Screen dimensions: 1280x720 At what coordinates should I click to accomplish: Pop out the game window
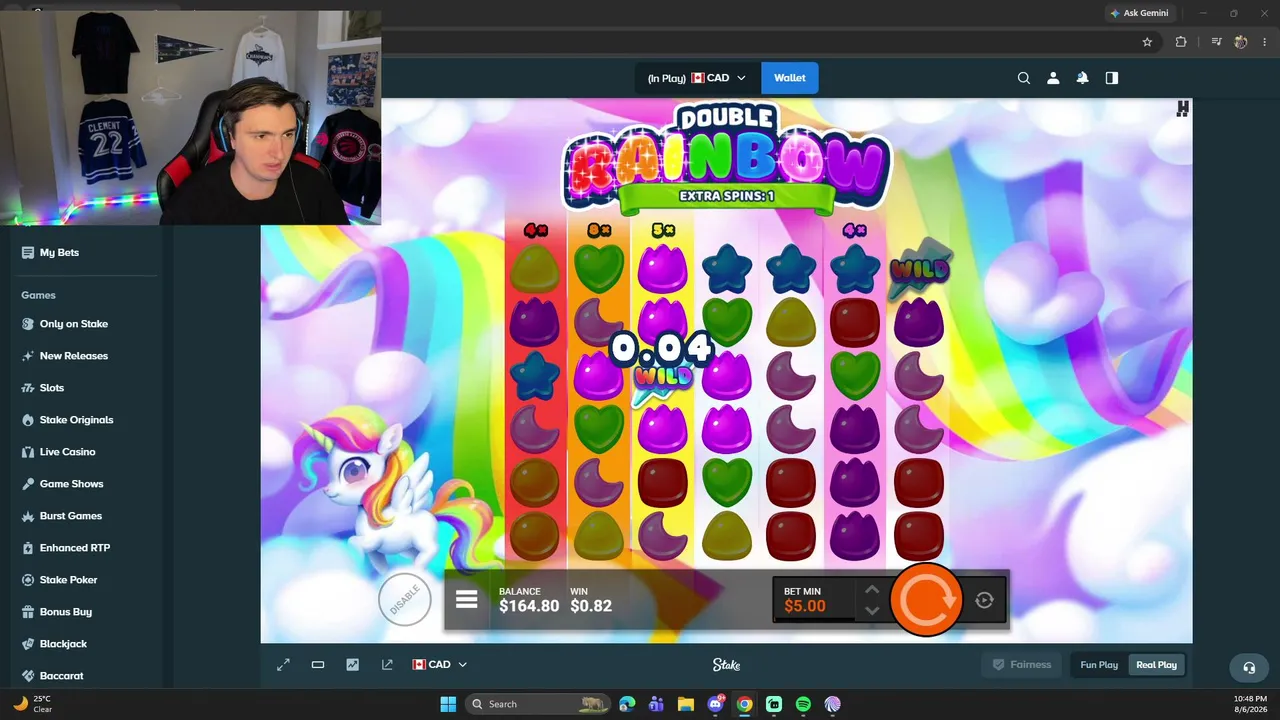pyautogui.click(x=387, y=664)
